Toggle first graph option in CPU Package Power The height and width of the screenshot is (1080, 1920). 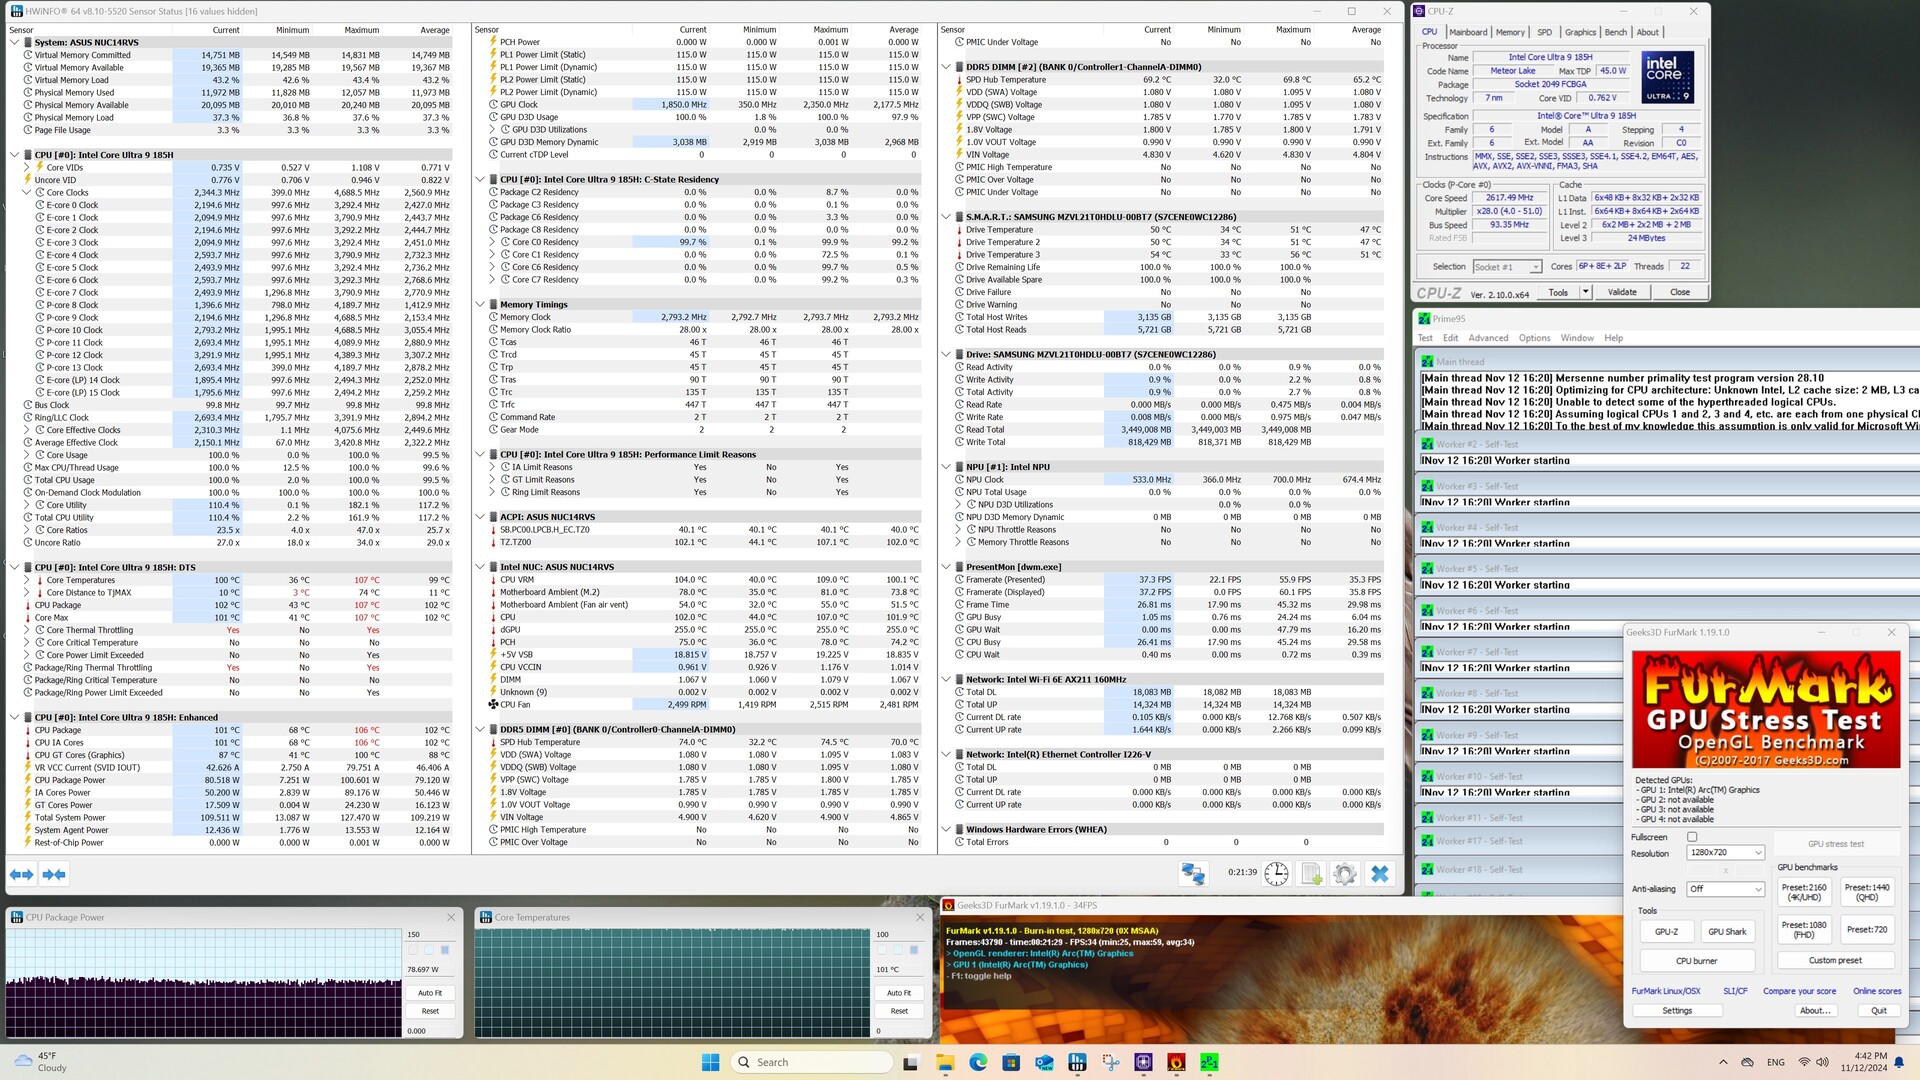point(412,950)
